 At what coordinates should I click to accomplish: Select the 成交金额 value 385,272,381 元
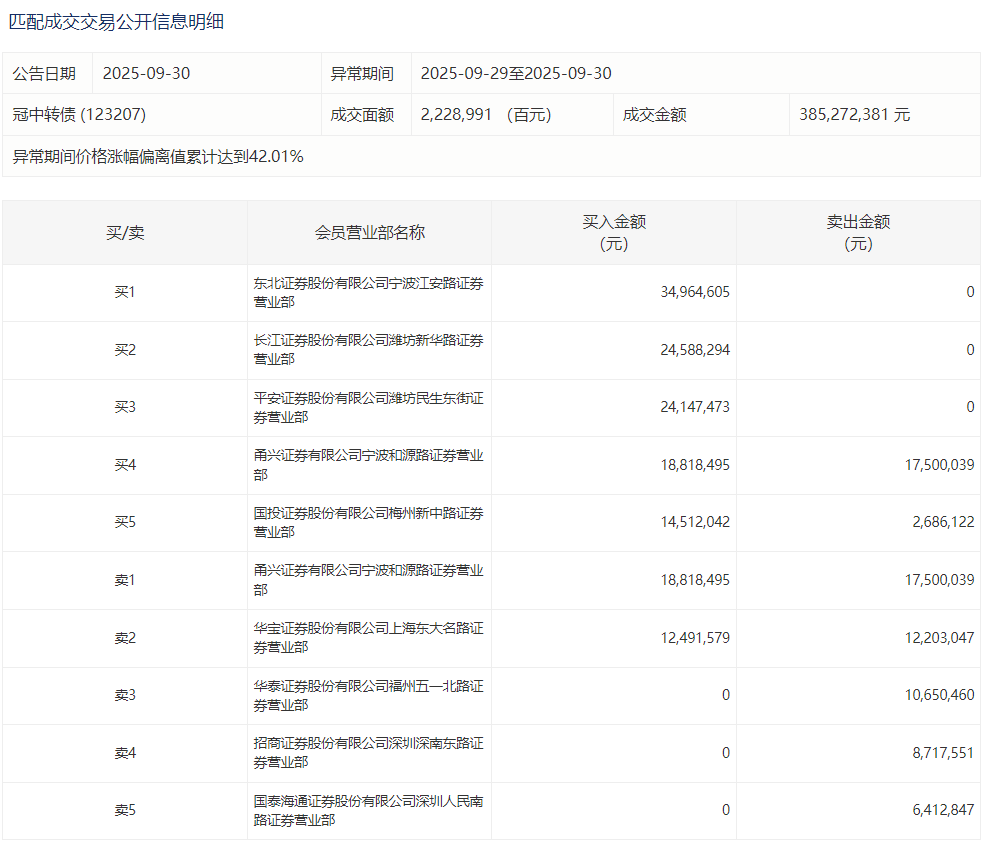click(854, 114)
